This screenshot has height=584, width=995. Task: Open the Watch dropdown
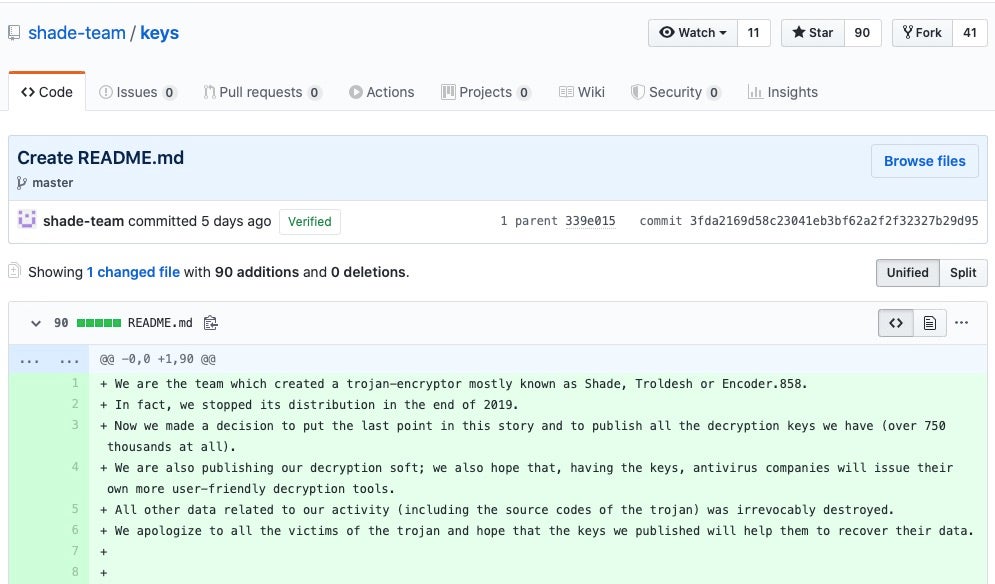coord(692,33)
